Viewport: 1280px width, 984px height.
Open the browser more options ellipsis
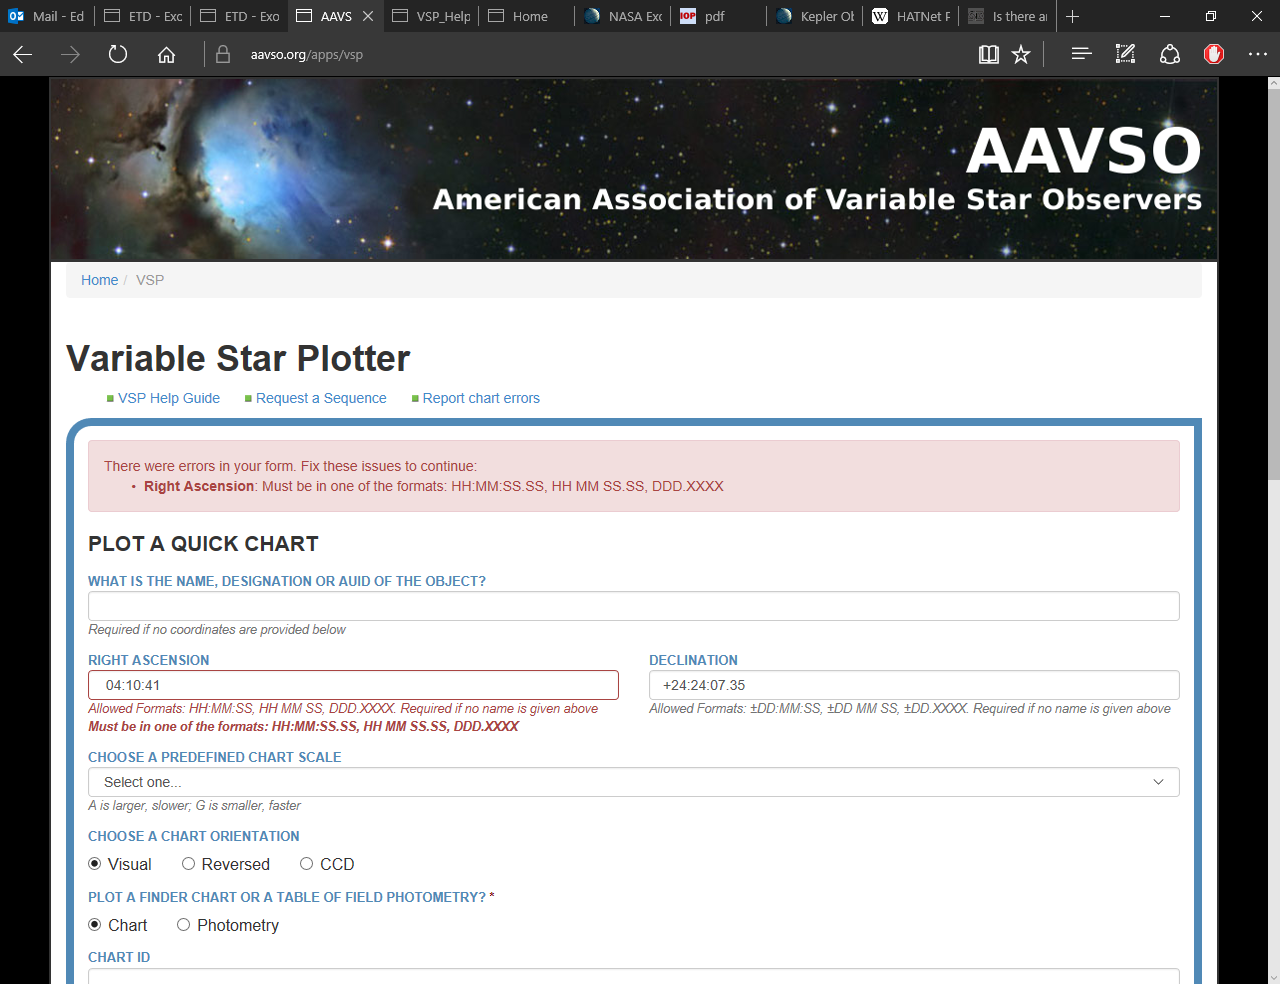pos(1257,54)
